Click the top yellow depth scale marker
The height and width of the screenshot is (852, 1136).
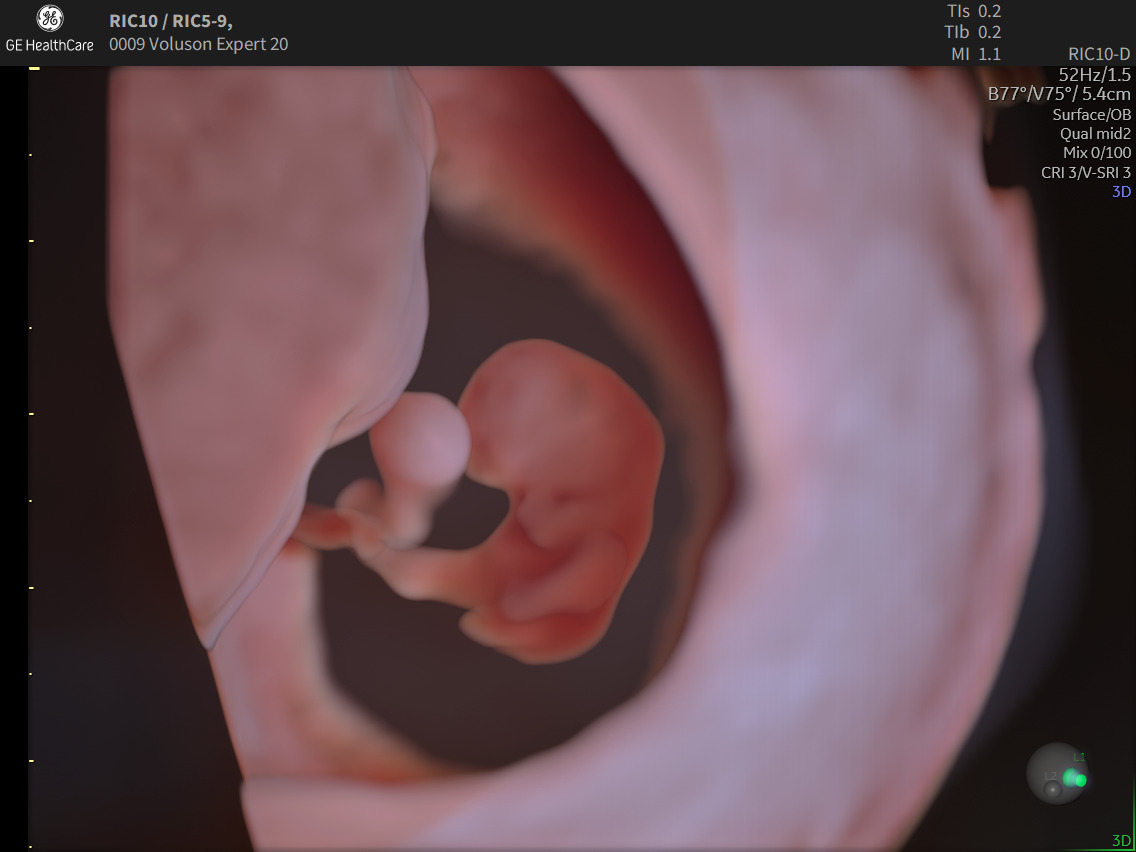pos(34,68)
